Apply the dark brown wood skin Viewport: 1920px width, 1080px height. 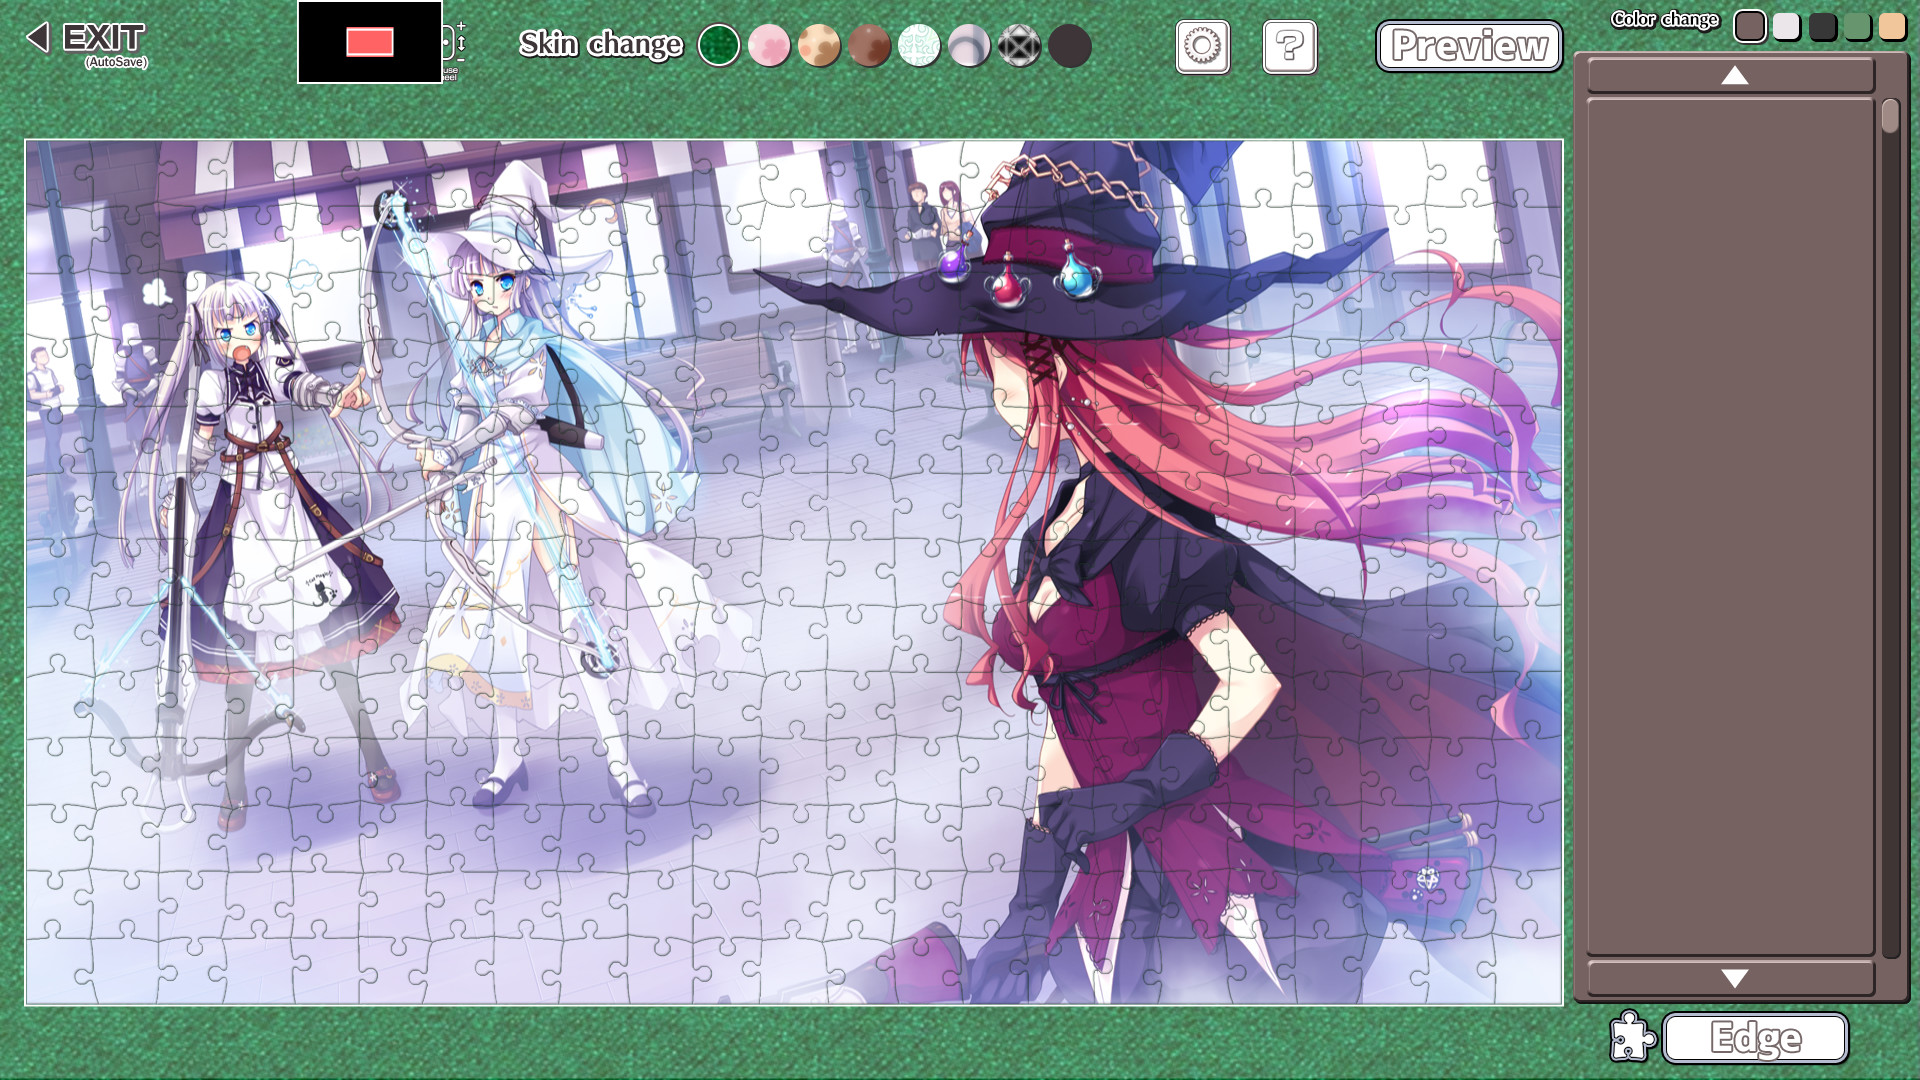(869, 46)
